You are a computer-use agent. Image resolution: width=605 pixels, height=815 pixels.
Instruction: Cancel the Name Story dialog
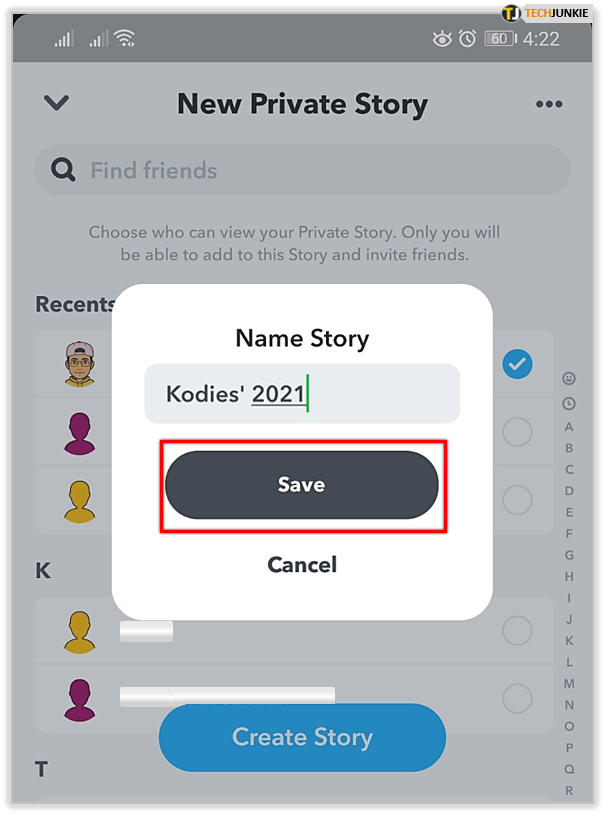click(302, 565)
